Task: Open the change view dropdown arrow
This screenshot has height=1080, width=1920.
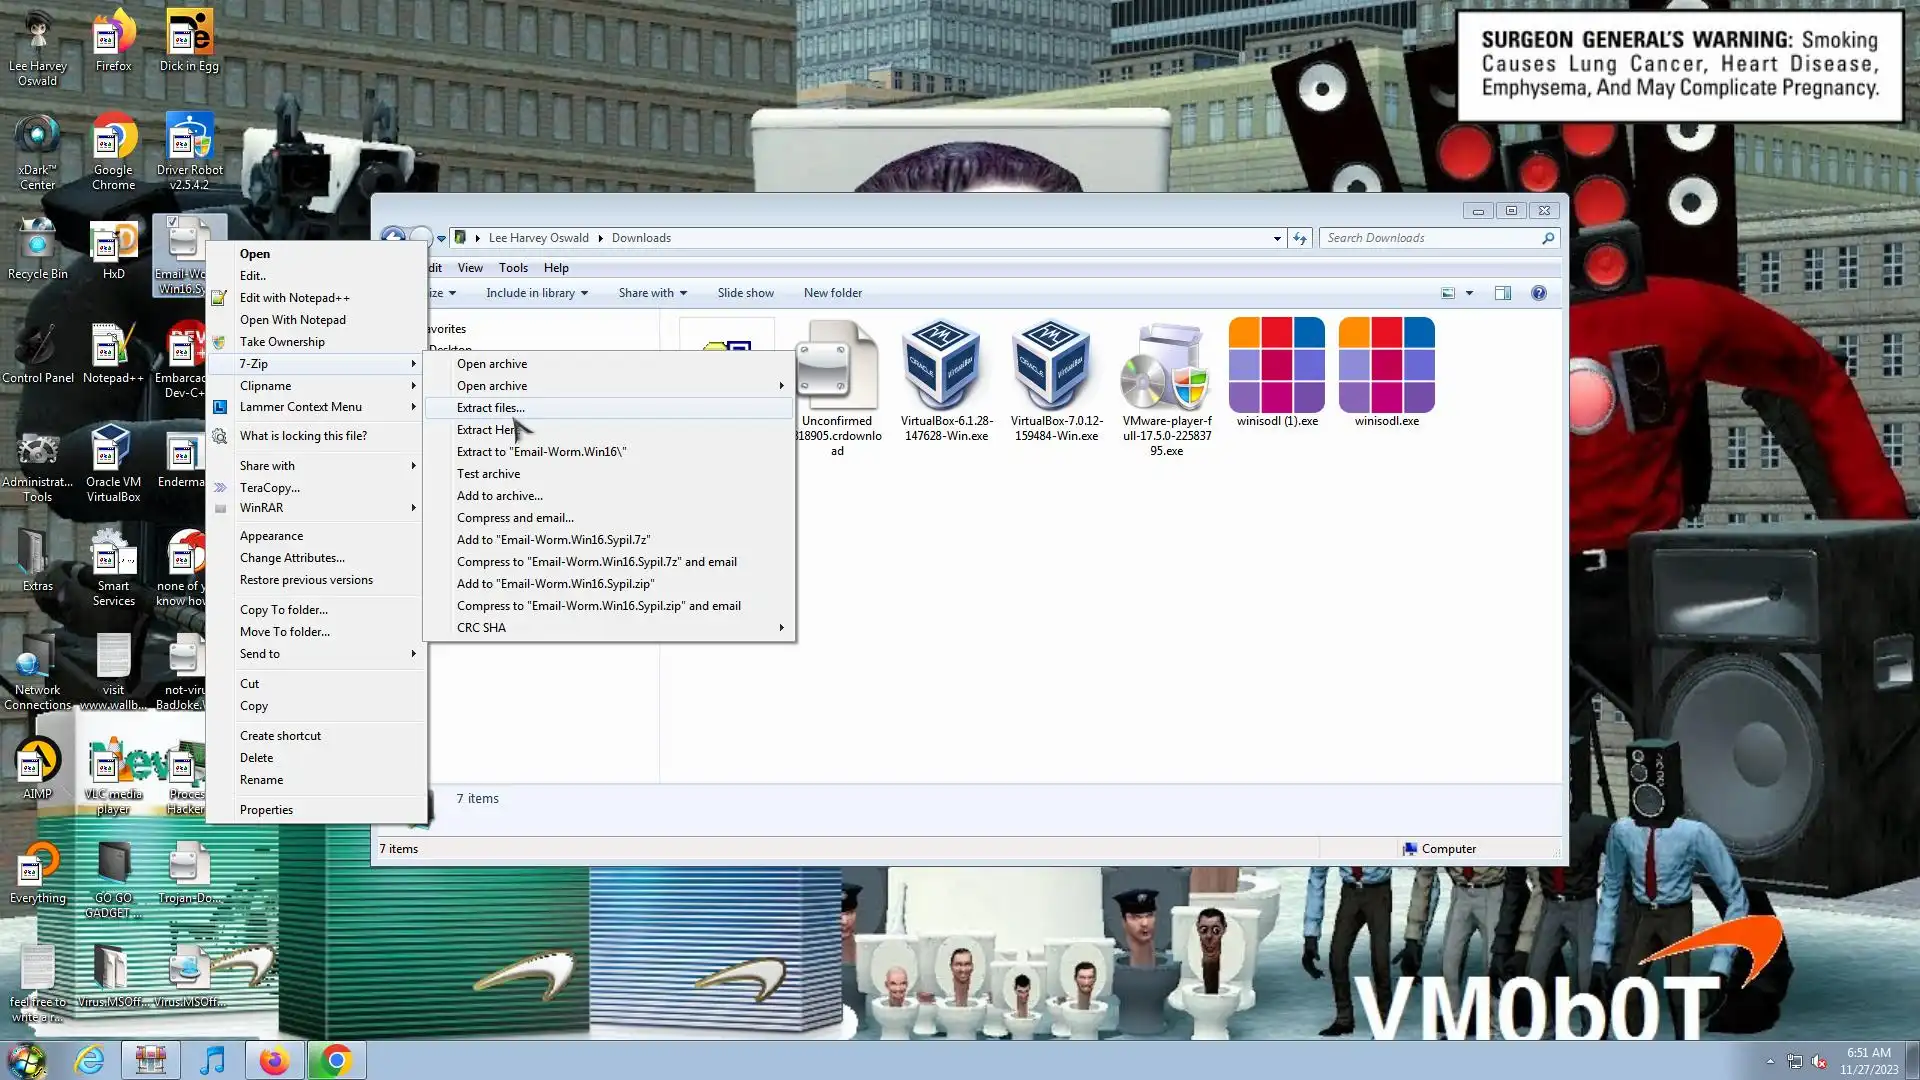Action: [x=1469, y=293]
